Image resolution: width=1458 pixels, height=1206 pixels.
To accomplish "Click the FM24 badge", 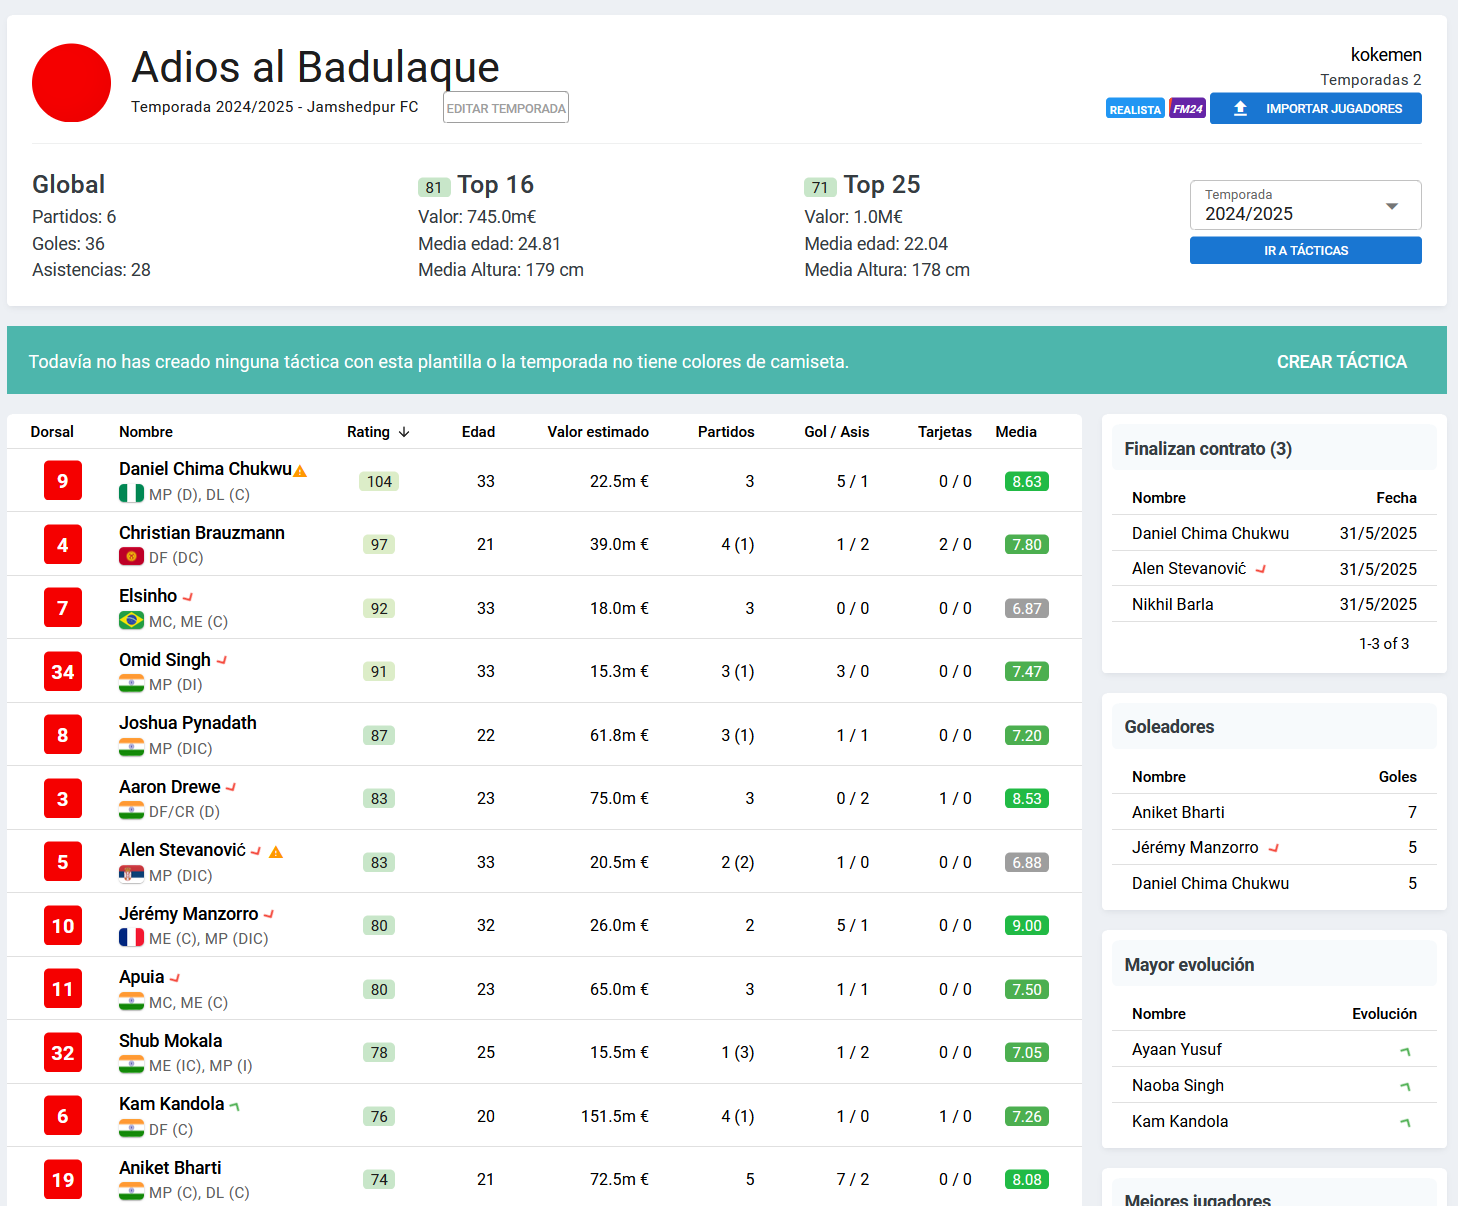I will coord(1188,109).
